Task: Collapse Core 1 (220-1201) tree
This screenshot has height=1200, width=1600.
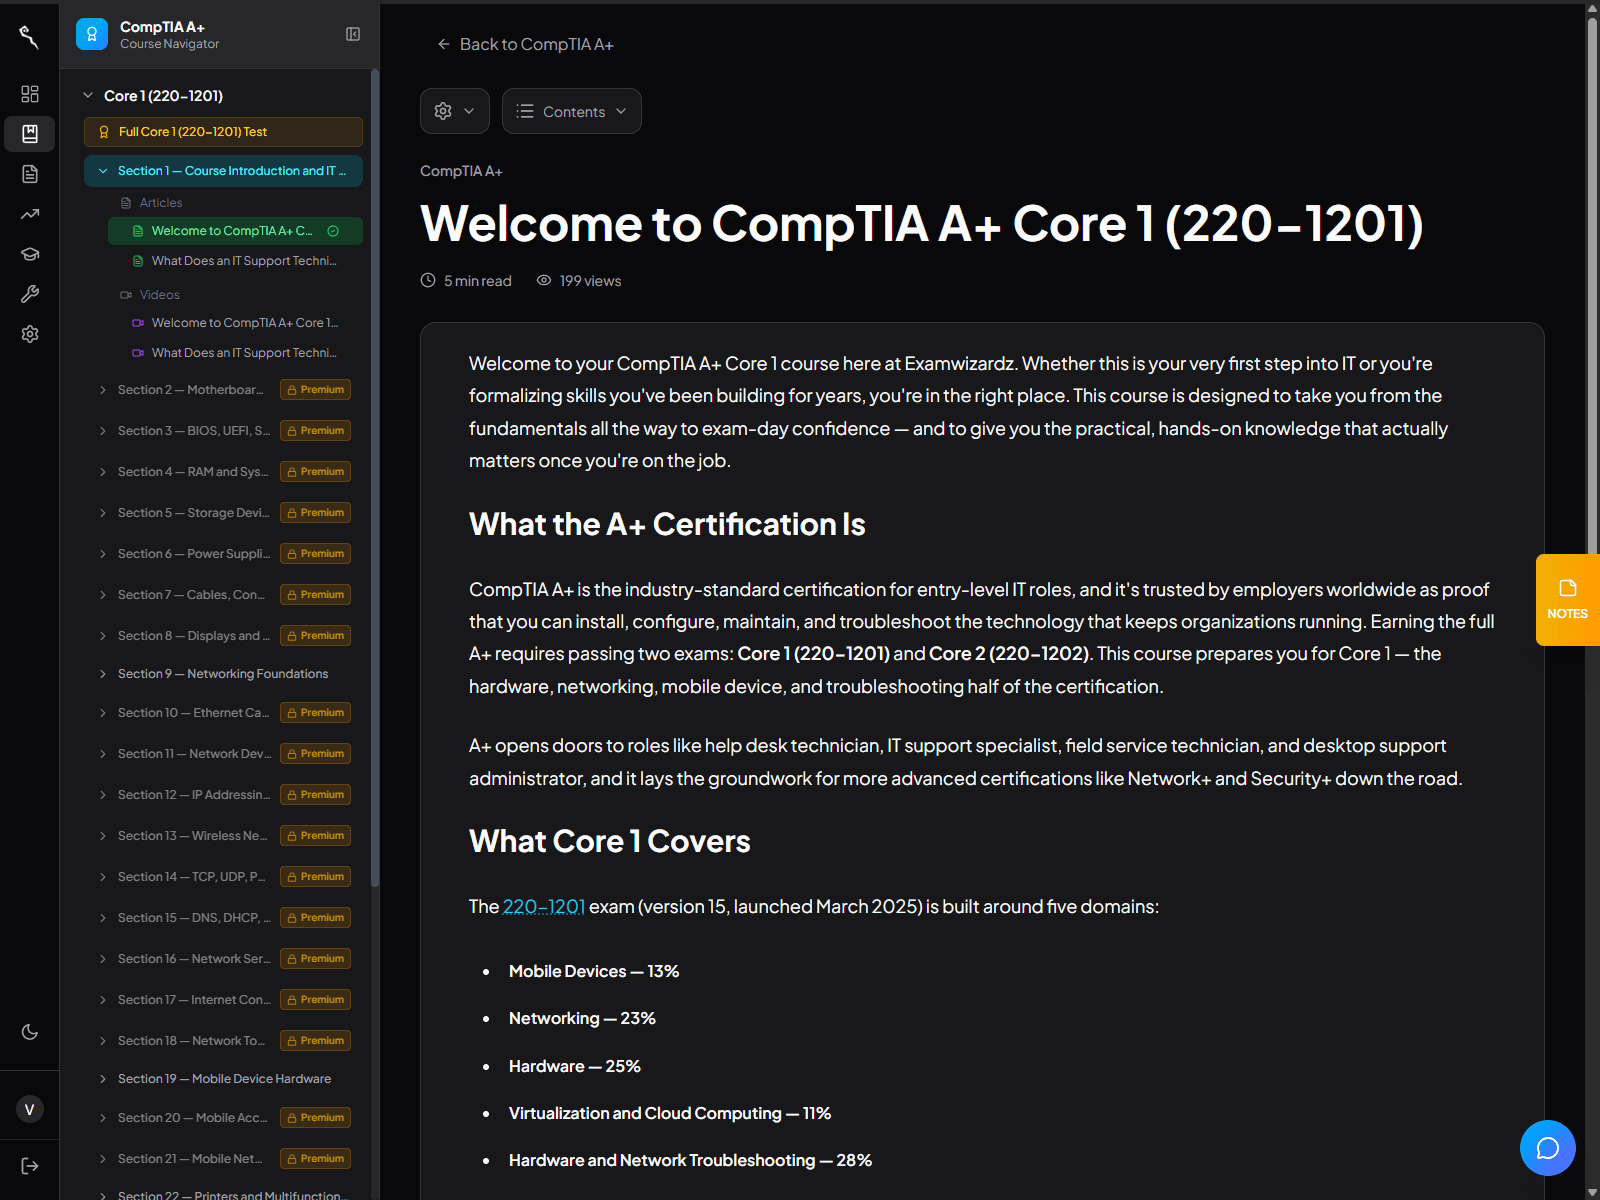Action: click(x=88, y=96)
